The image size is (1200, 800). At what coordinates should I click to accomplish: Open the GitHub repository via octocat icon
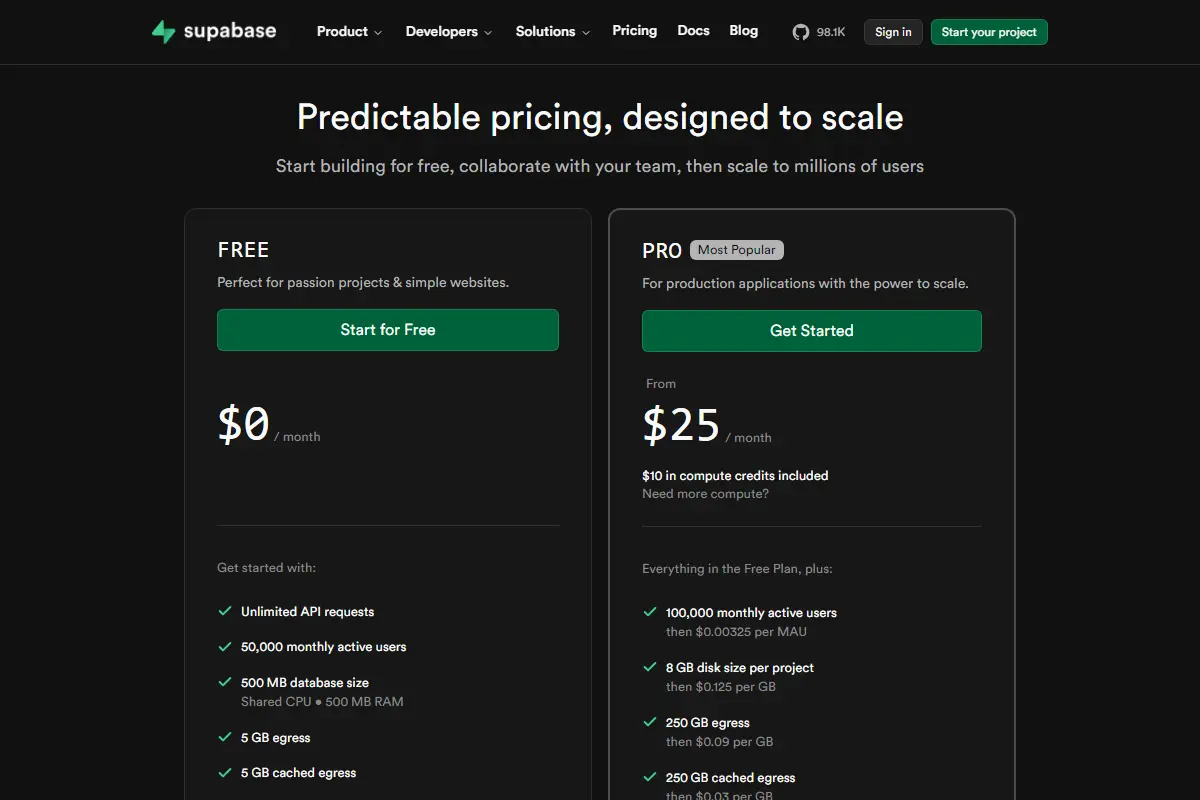[x=800, y=31]
